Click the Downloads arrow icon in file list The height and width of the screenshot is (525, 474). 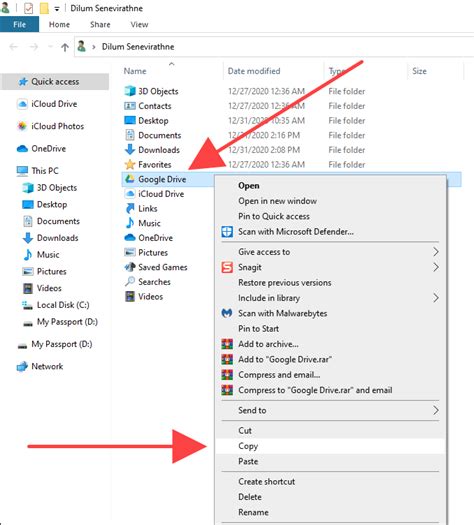(x=130, y=150)
